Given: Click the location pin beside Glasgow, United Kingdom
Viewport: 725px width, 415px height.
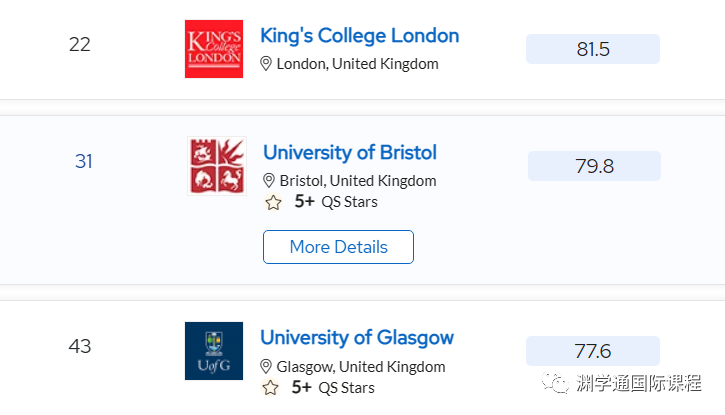Looking at the screenshot, I should tap(266, 366).
